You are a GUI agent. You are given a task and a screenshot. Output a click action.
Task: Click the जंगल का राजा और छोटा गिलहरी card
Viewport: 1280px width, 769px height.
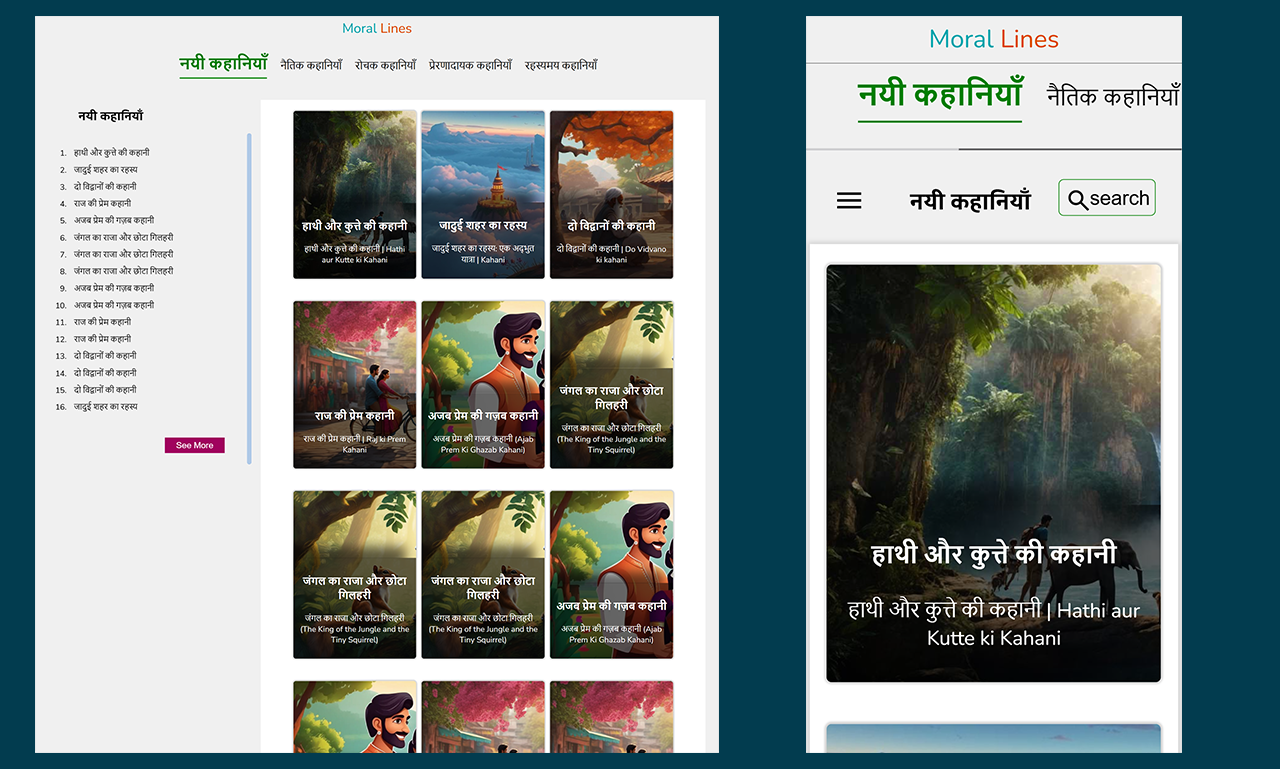[611, 385]
